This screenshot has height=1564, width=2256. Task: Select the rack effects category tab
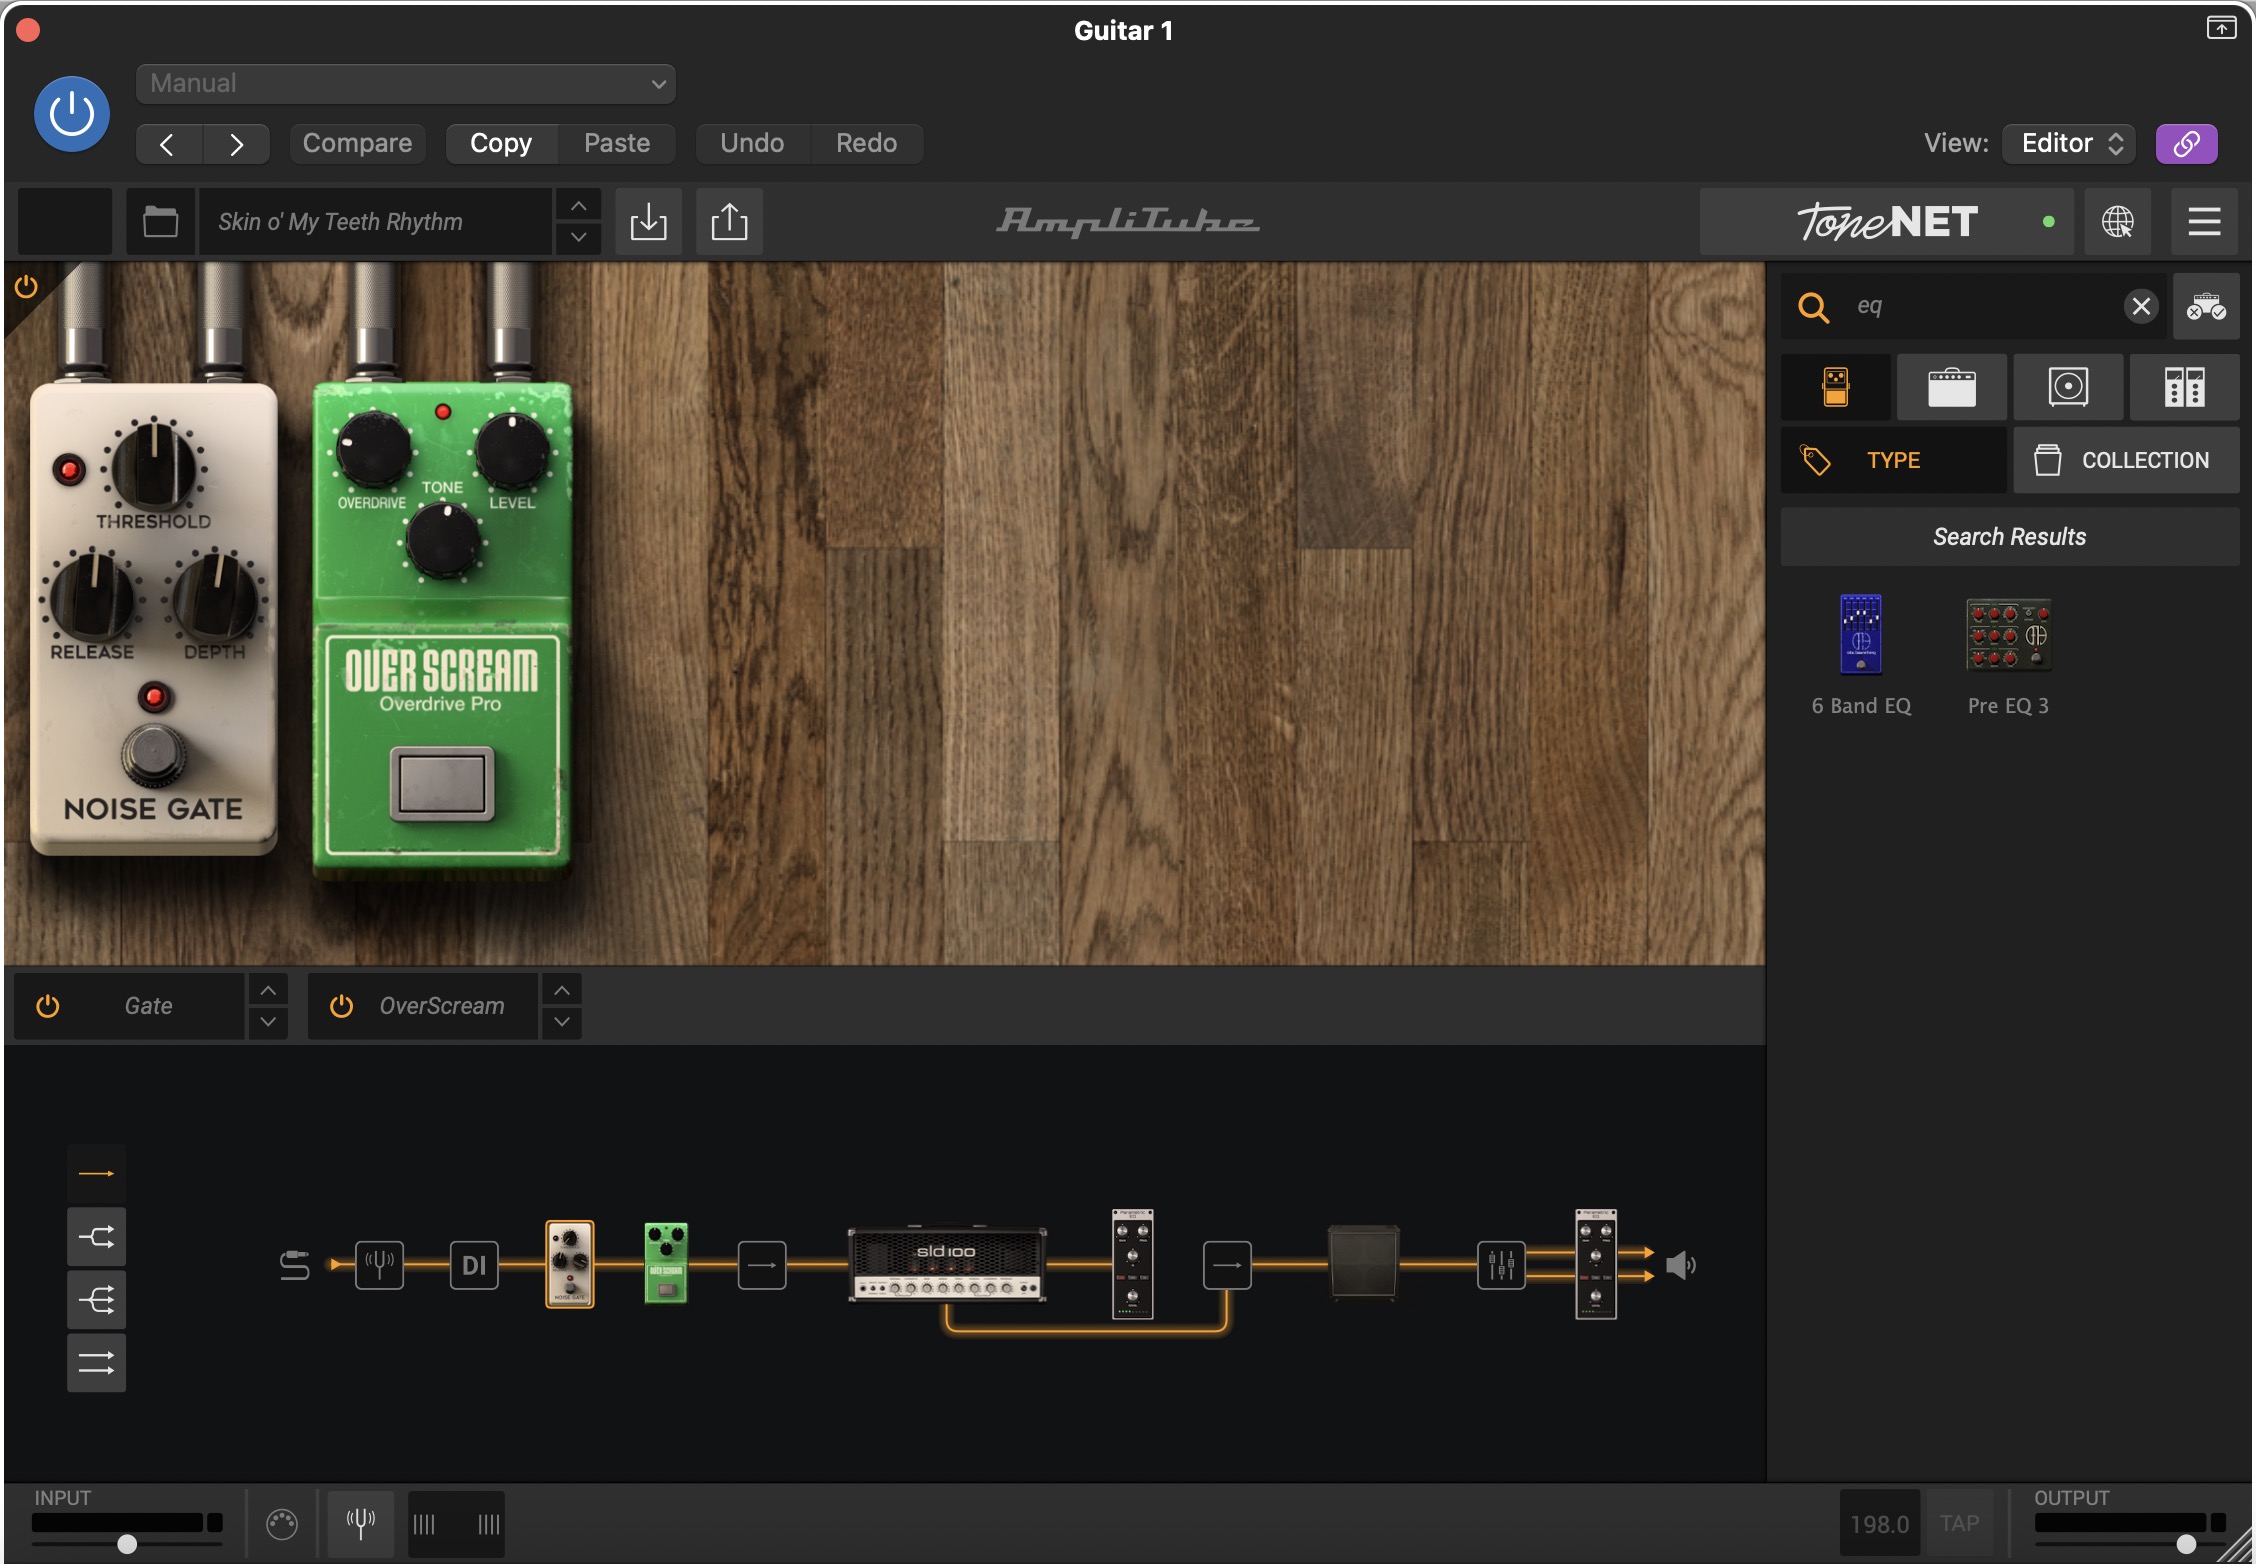point(2184,386)
